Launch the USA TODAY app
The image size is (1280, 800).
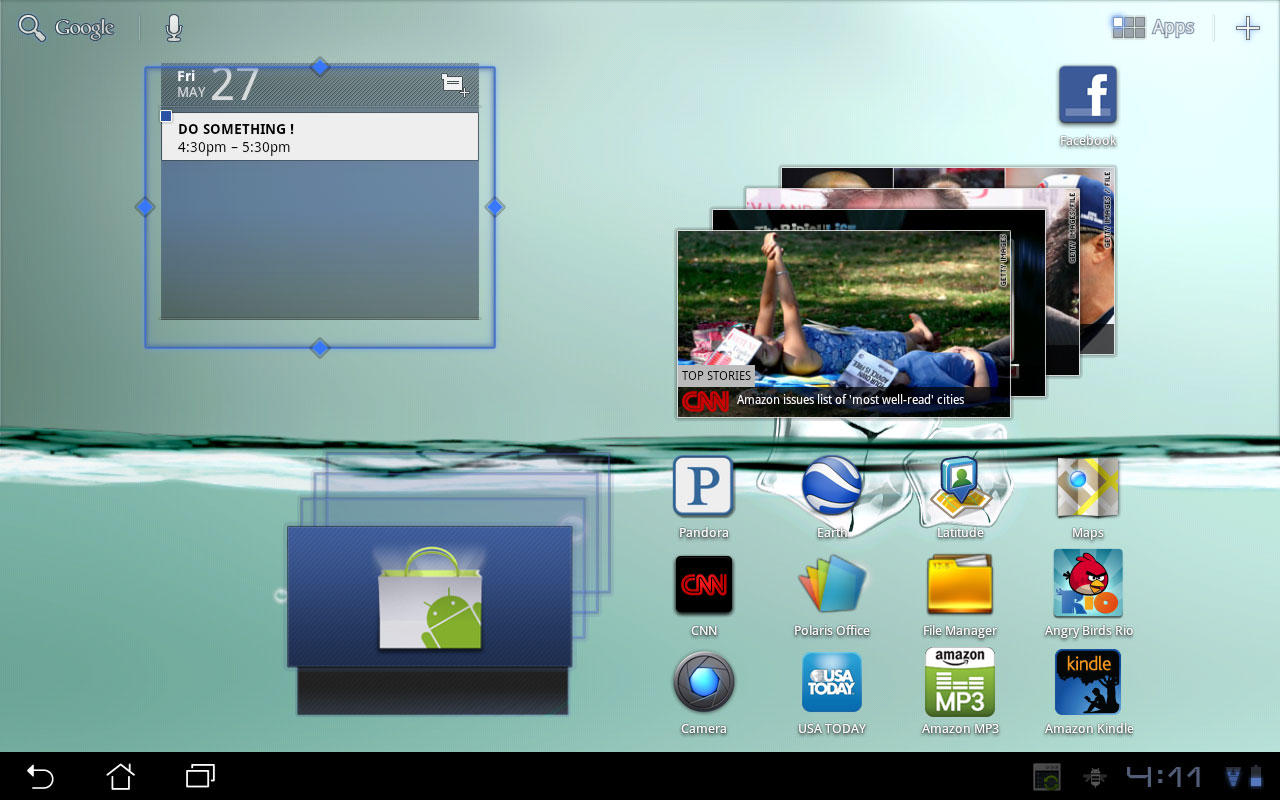(831, 683)
